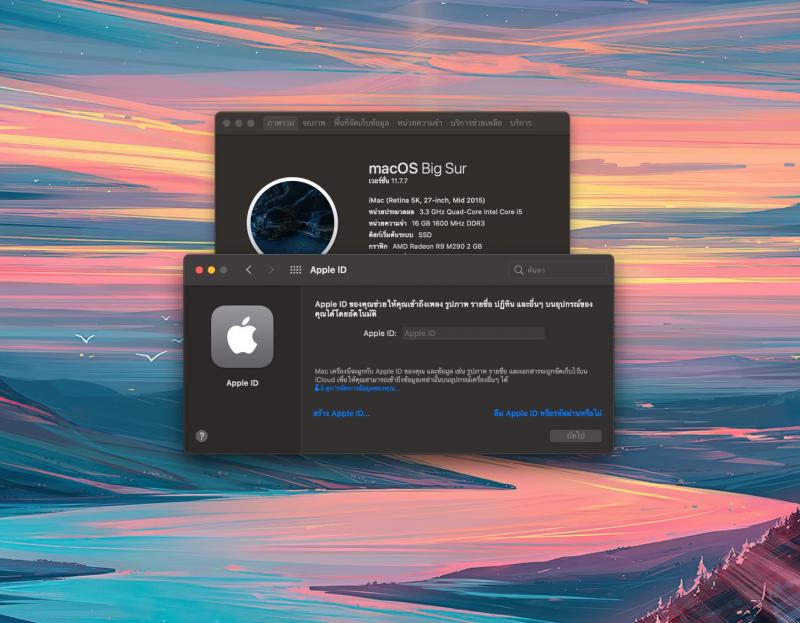Open the บริการ tab
The image size is (800, 623).
521,123
